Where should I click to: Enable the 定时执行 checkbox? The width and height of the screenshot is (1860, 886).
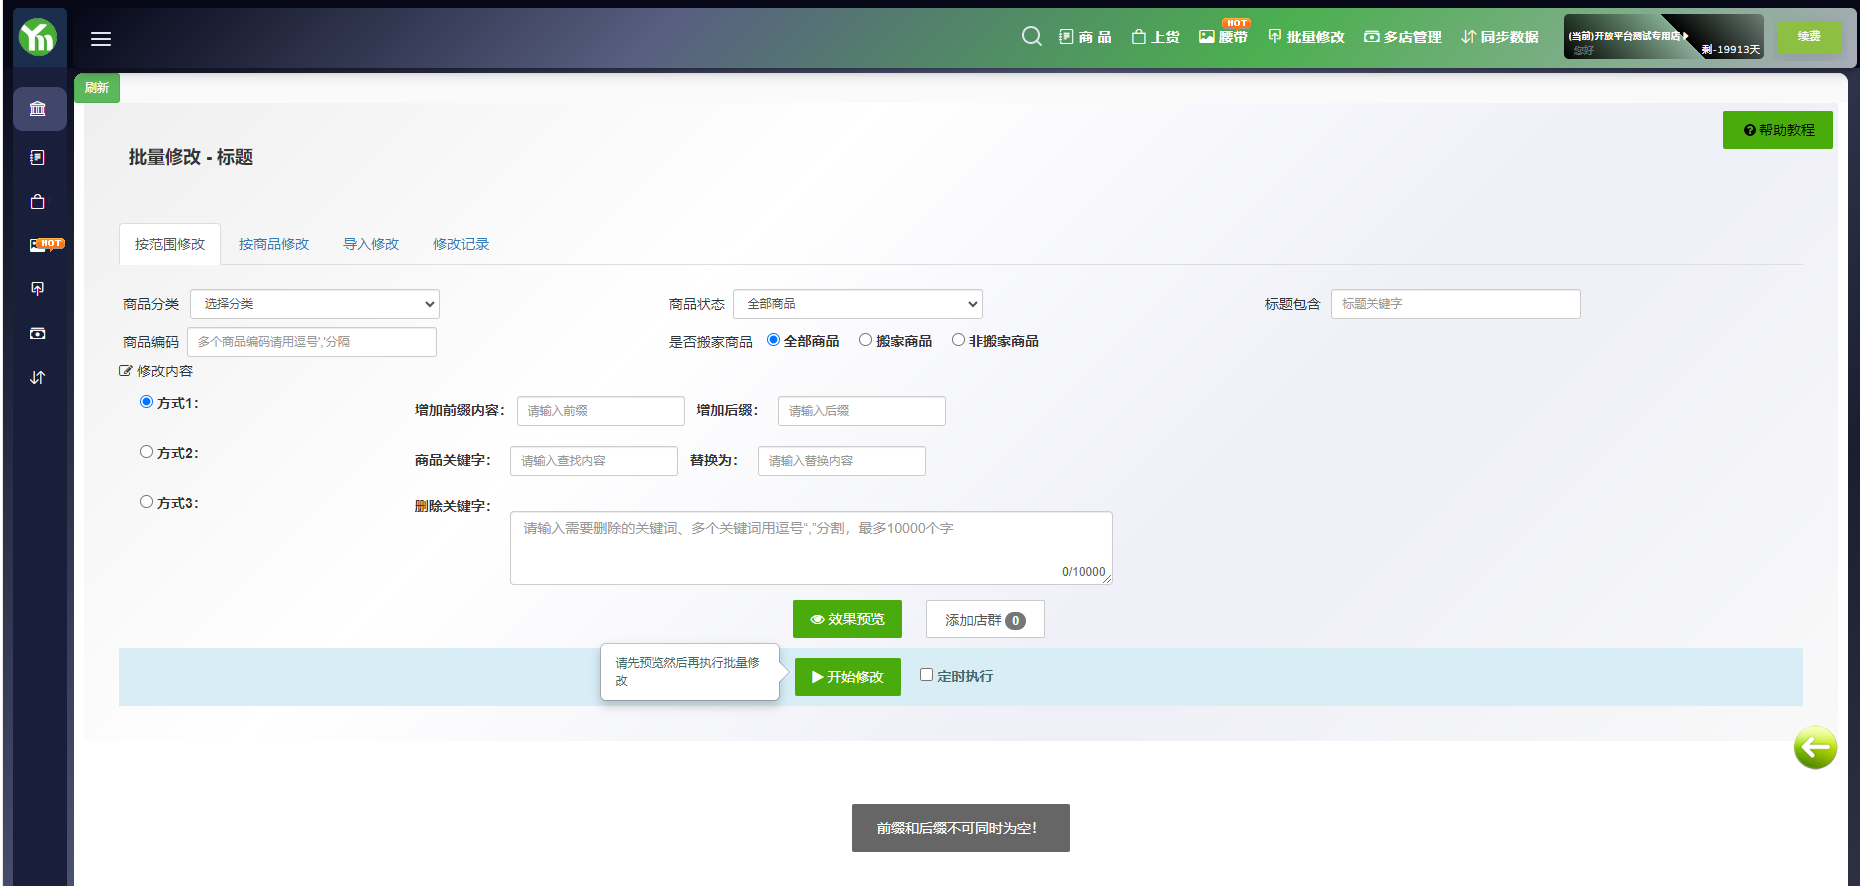926,675
